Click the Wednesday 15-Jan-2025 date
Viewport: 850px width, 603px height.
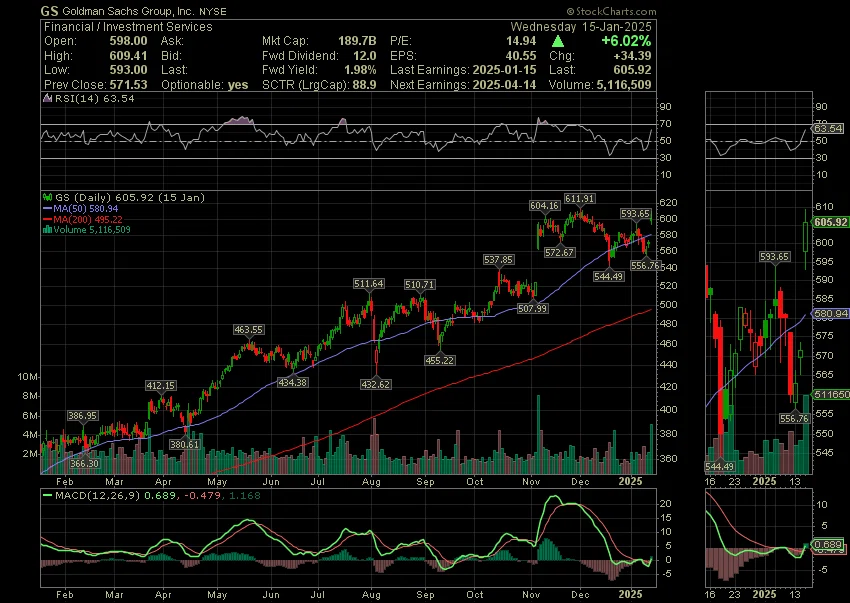pos(581,27)
